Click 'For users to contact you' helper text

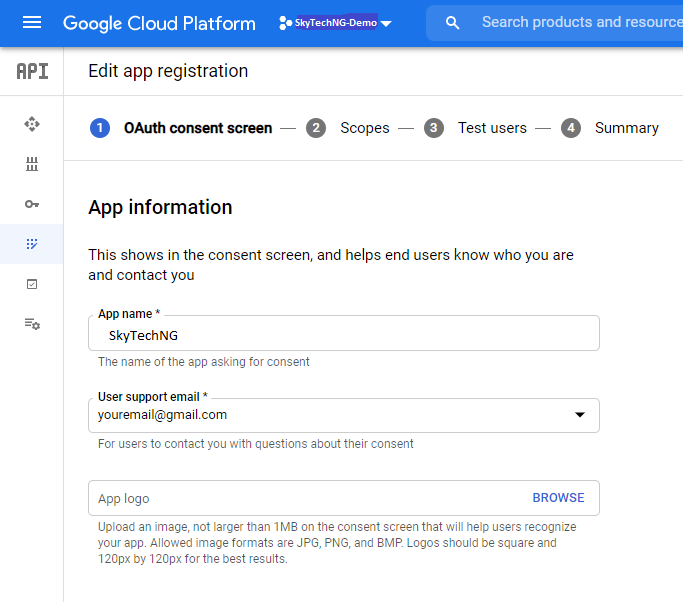256,444
